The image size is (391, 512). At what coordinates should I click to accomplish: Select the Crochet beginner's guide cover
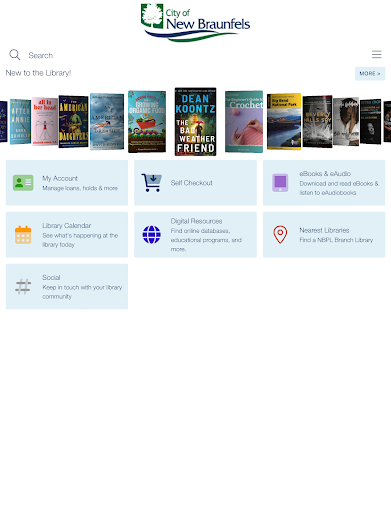point(244,122)
